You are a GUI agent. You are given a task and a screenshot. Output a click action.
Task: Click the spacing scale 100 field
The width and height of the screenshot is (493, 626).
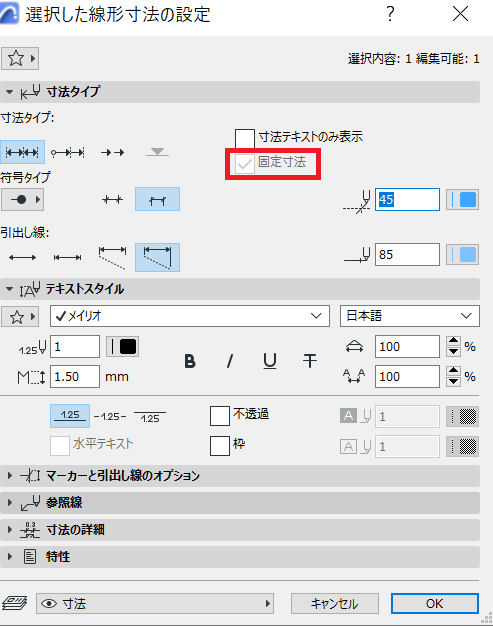coord(407,376)
